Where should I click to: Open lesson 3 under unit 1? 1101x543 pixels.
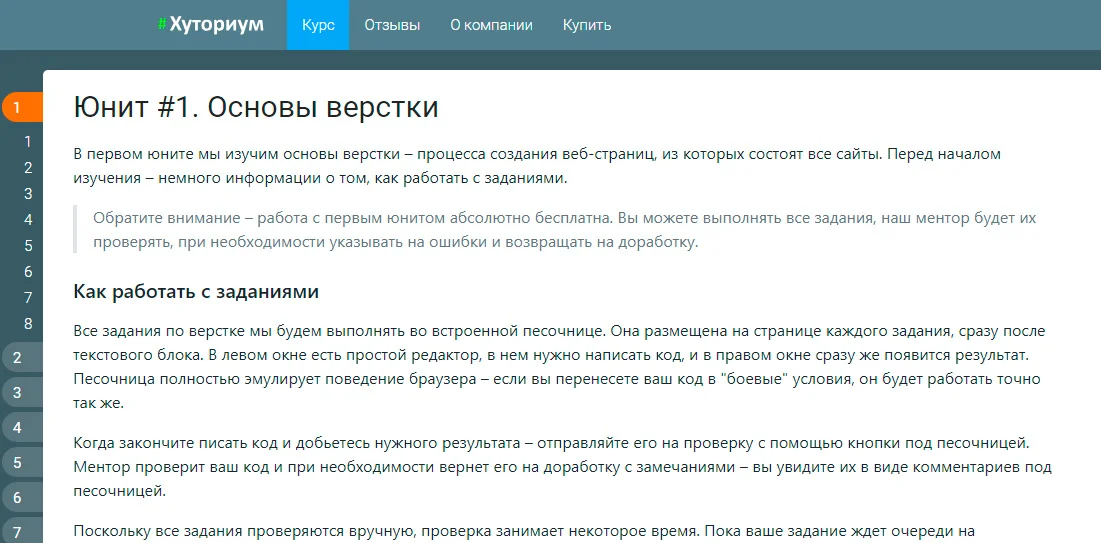(28, 194)
